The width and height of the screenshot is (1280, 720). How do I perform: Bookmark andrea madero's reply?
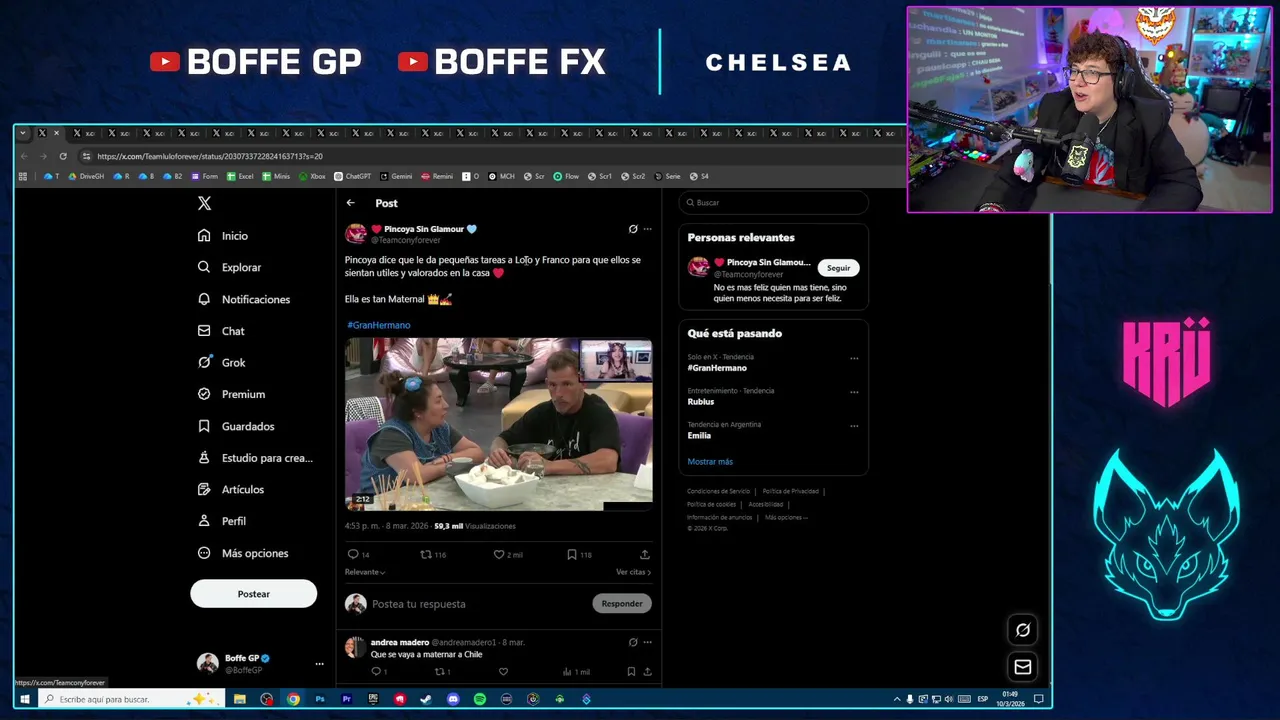[631, 672]
